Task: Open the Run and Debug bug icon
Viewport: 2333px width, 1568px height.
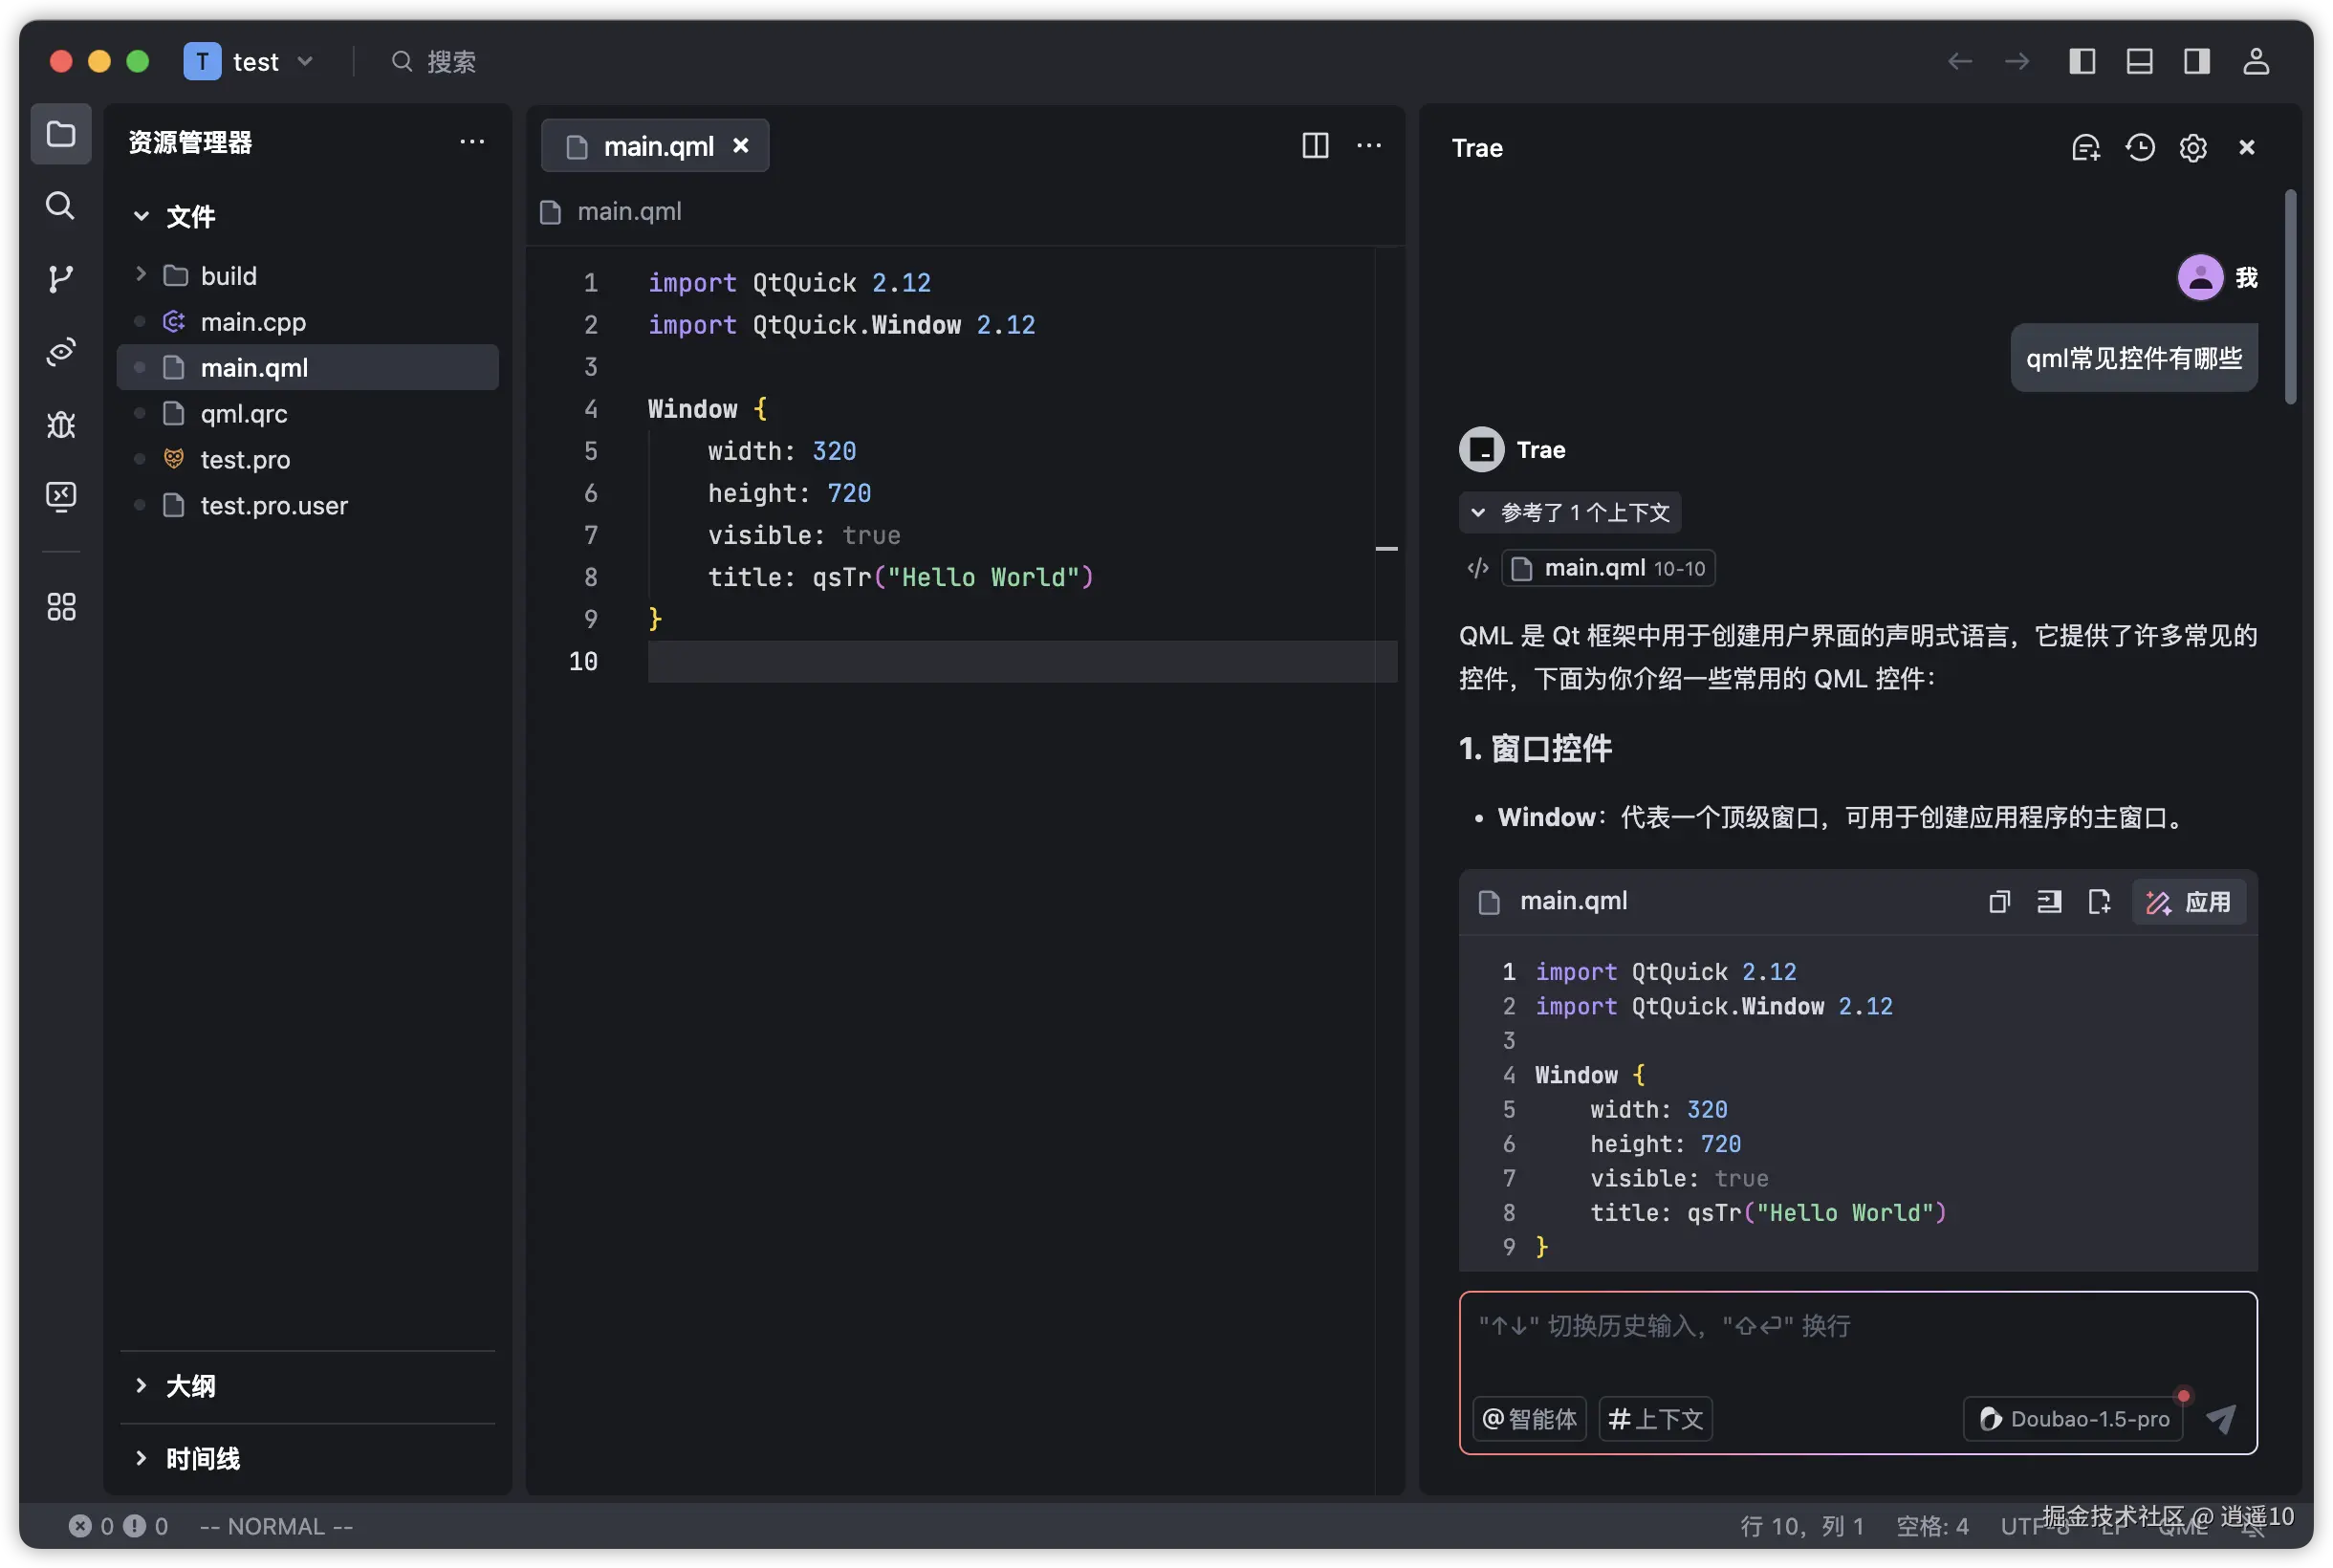Action: (61, 425)
